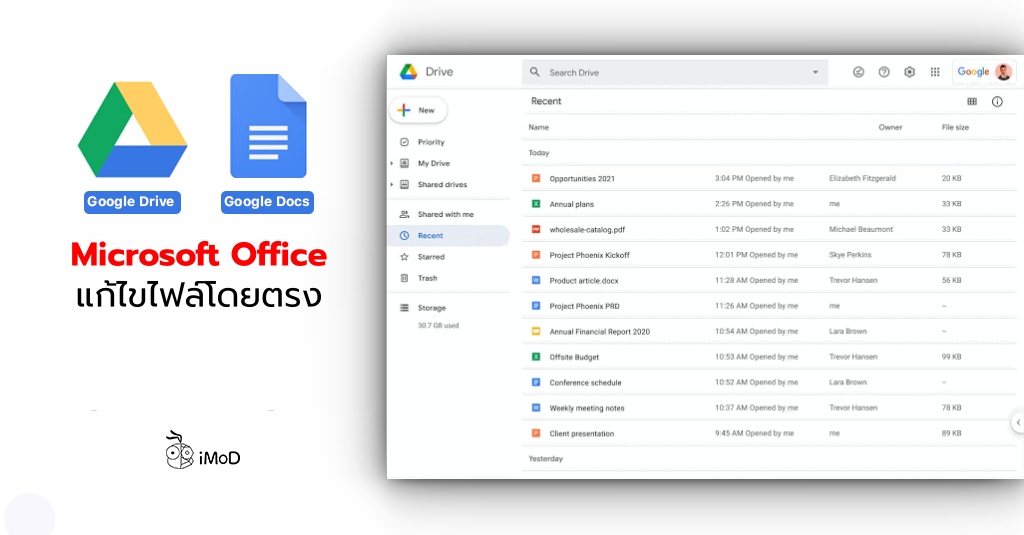Open the Google apps grid icon
Screen dimensions: 1024x535
coord(935,72)
